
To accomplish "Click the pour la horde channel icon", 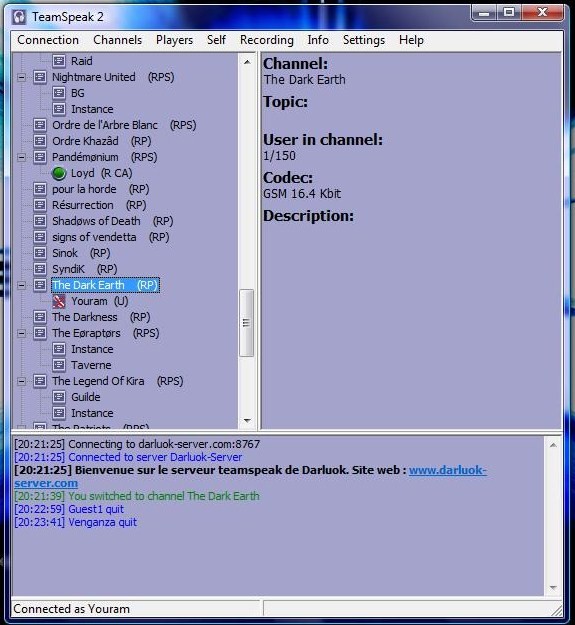I will pos(40,189).
